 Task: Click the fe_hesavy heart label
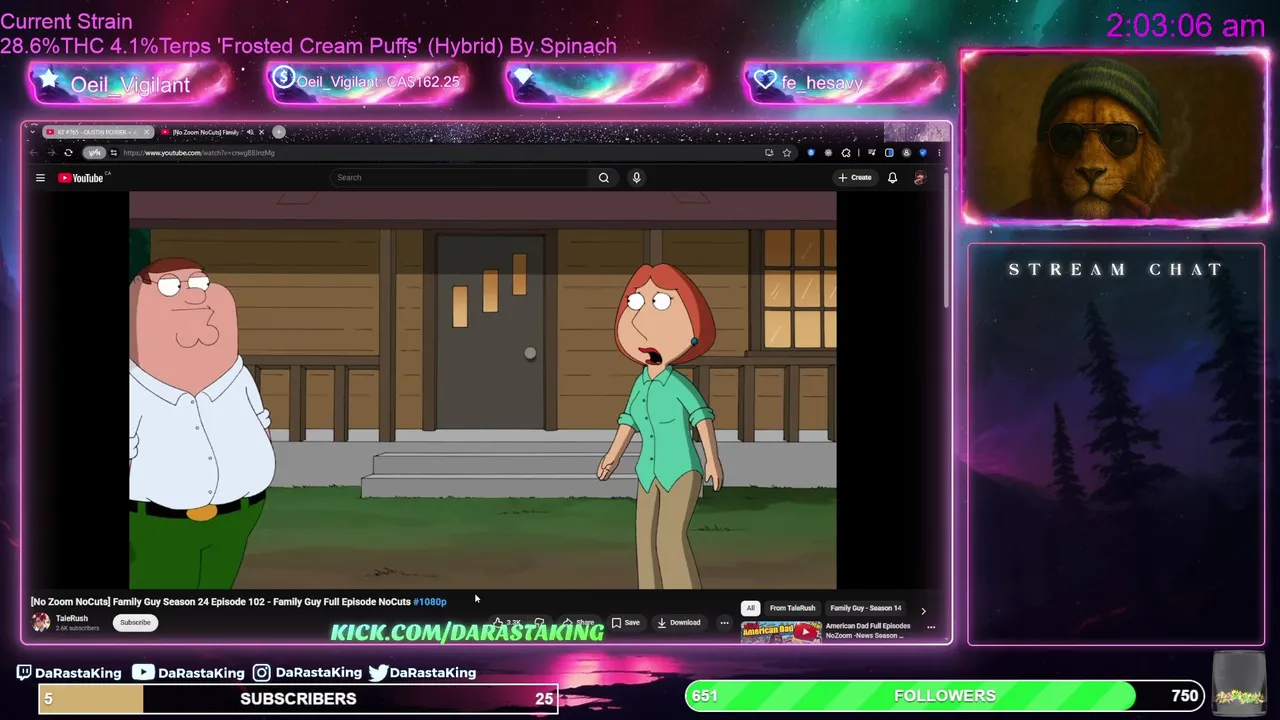pos(822,83)
